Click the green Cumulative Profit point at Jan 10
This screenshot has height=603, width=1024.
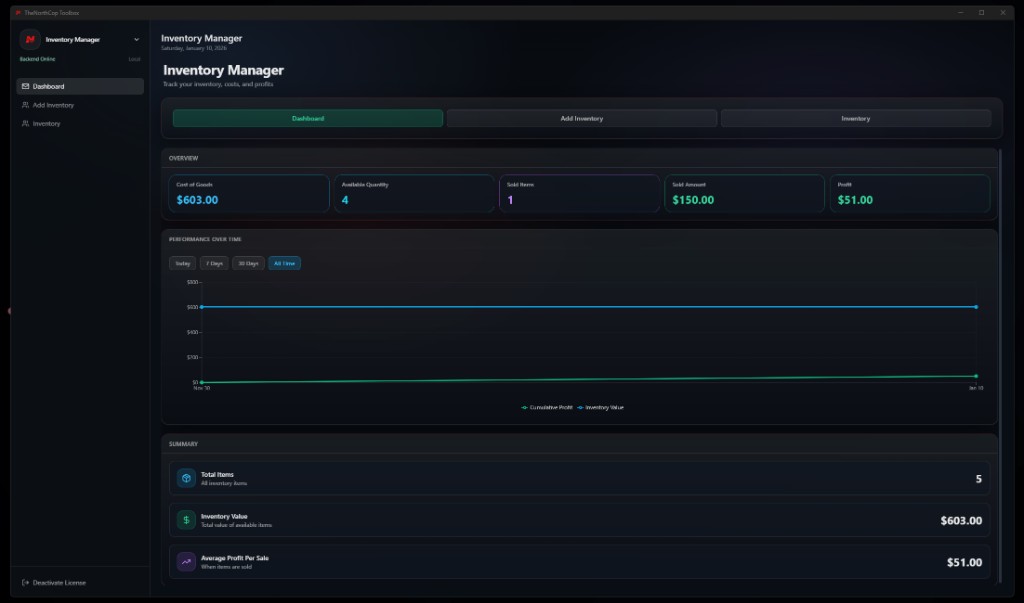tap(976, 376)
